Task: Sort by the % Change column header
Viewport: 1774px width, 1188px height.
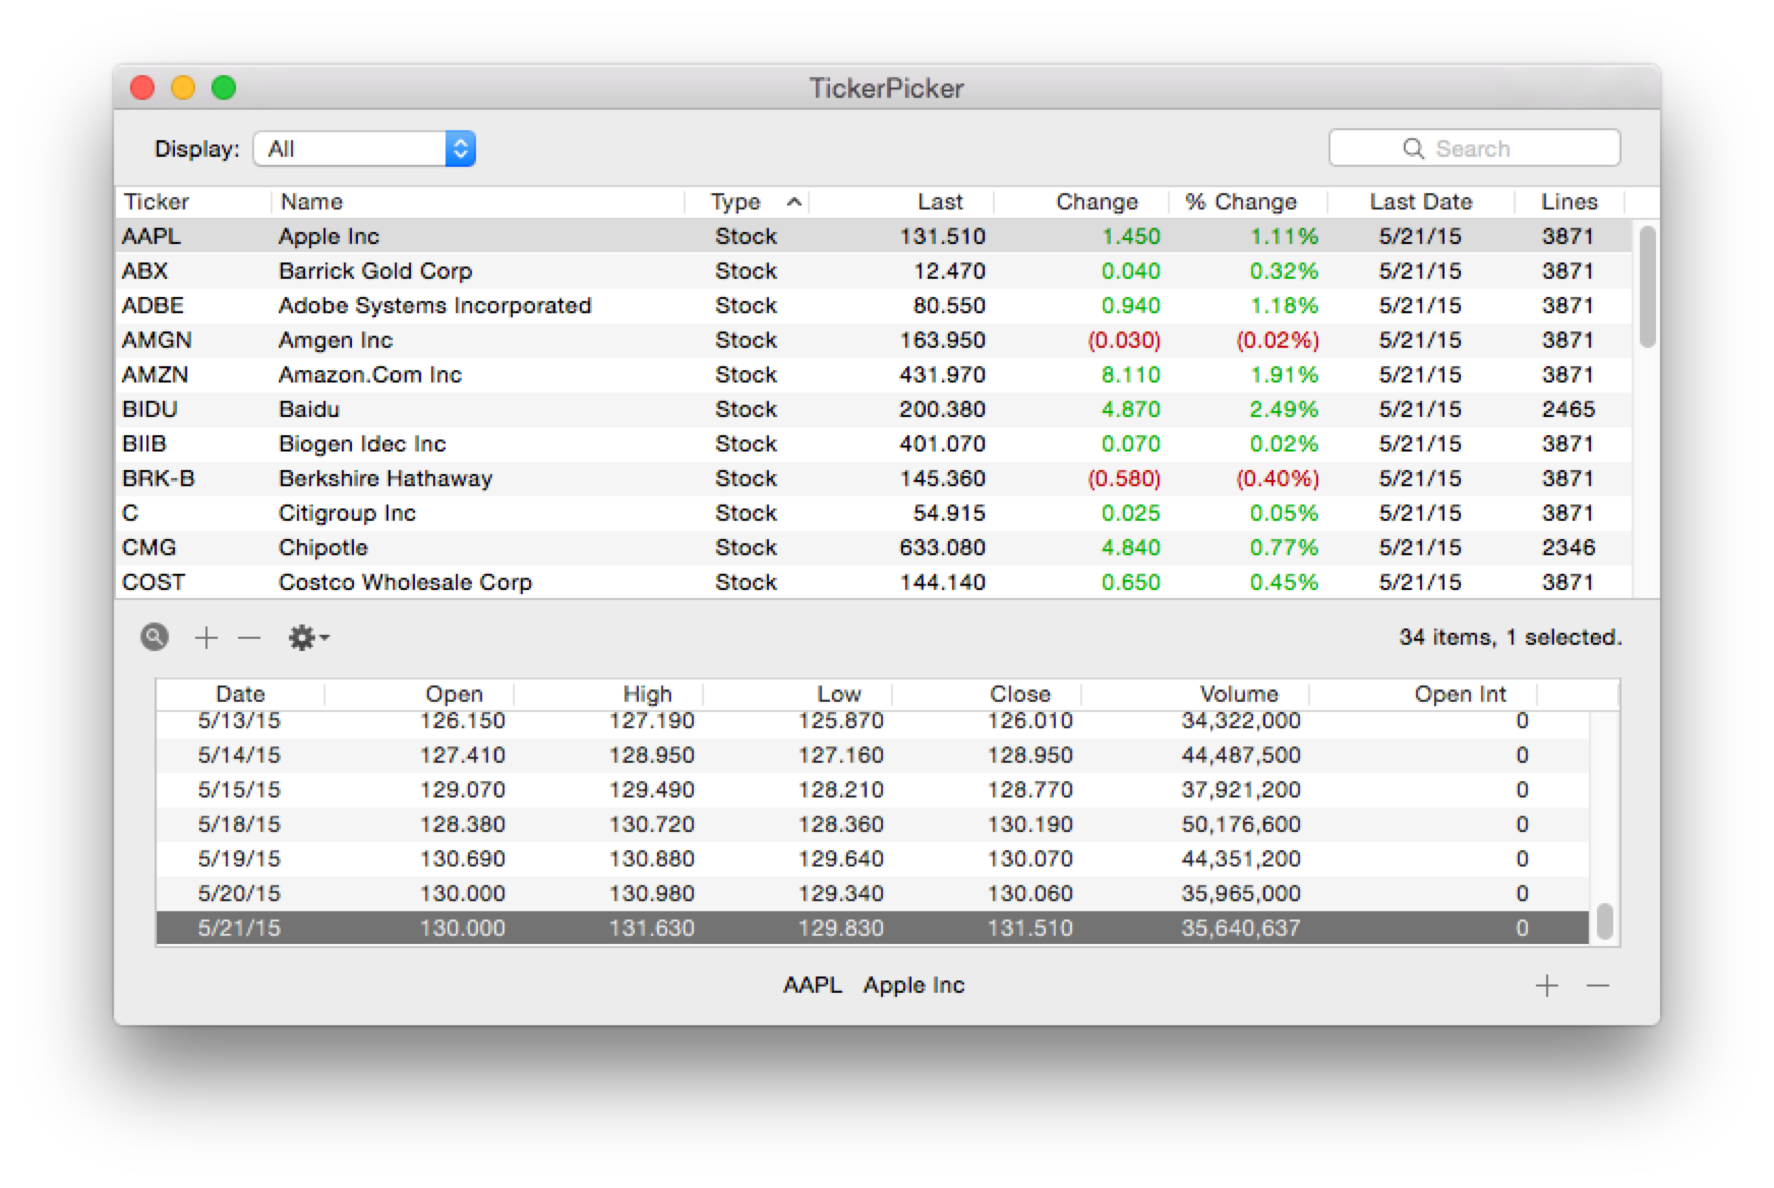Action: pyautogui.click(x=1240, y=201)
